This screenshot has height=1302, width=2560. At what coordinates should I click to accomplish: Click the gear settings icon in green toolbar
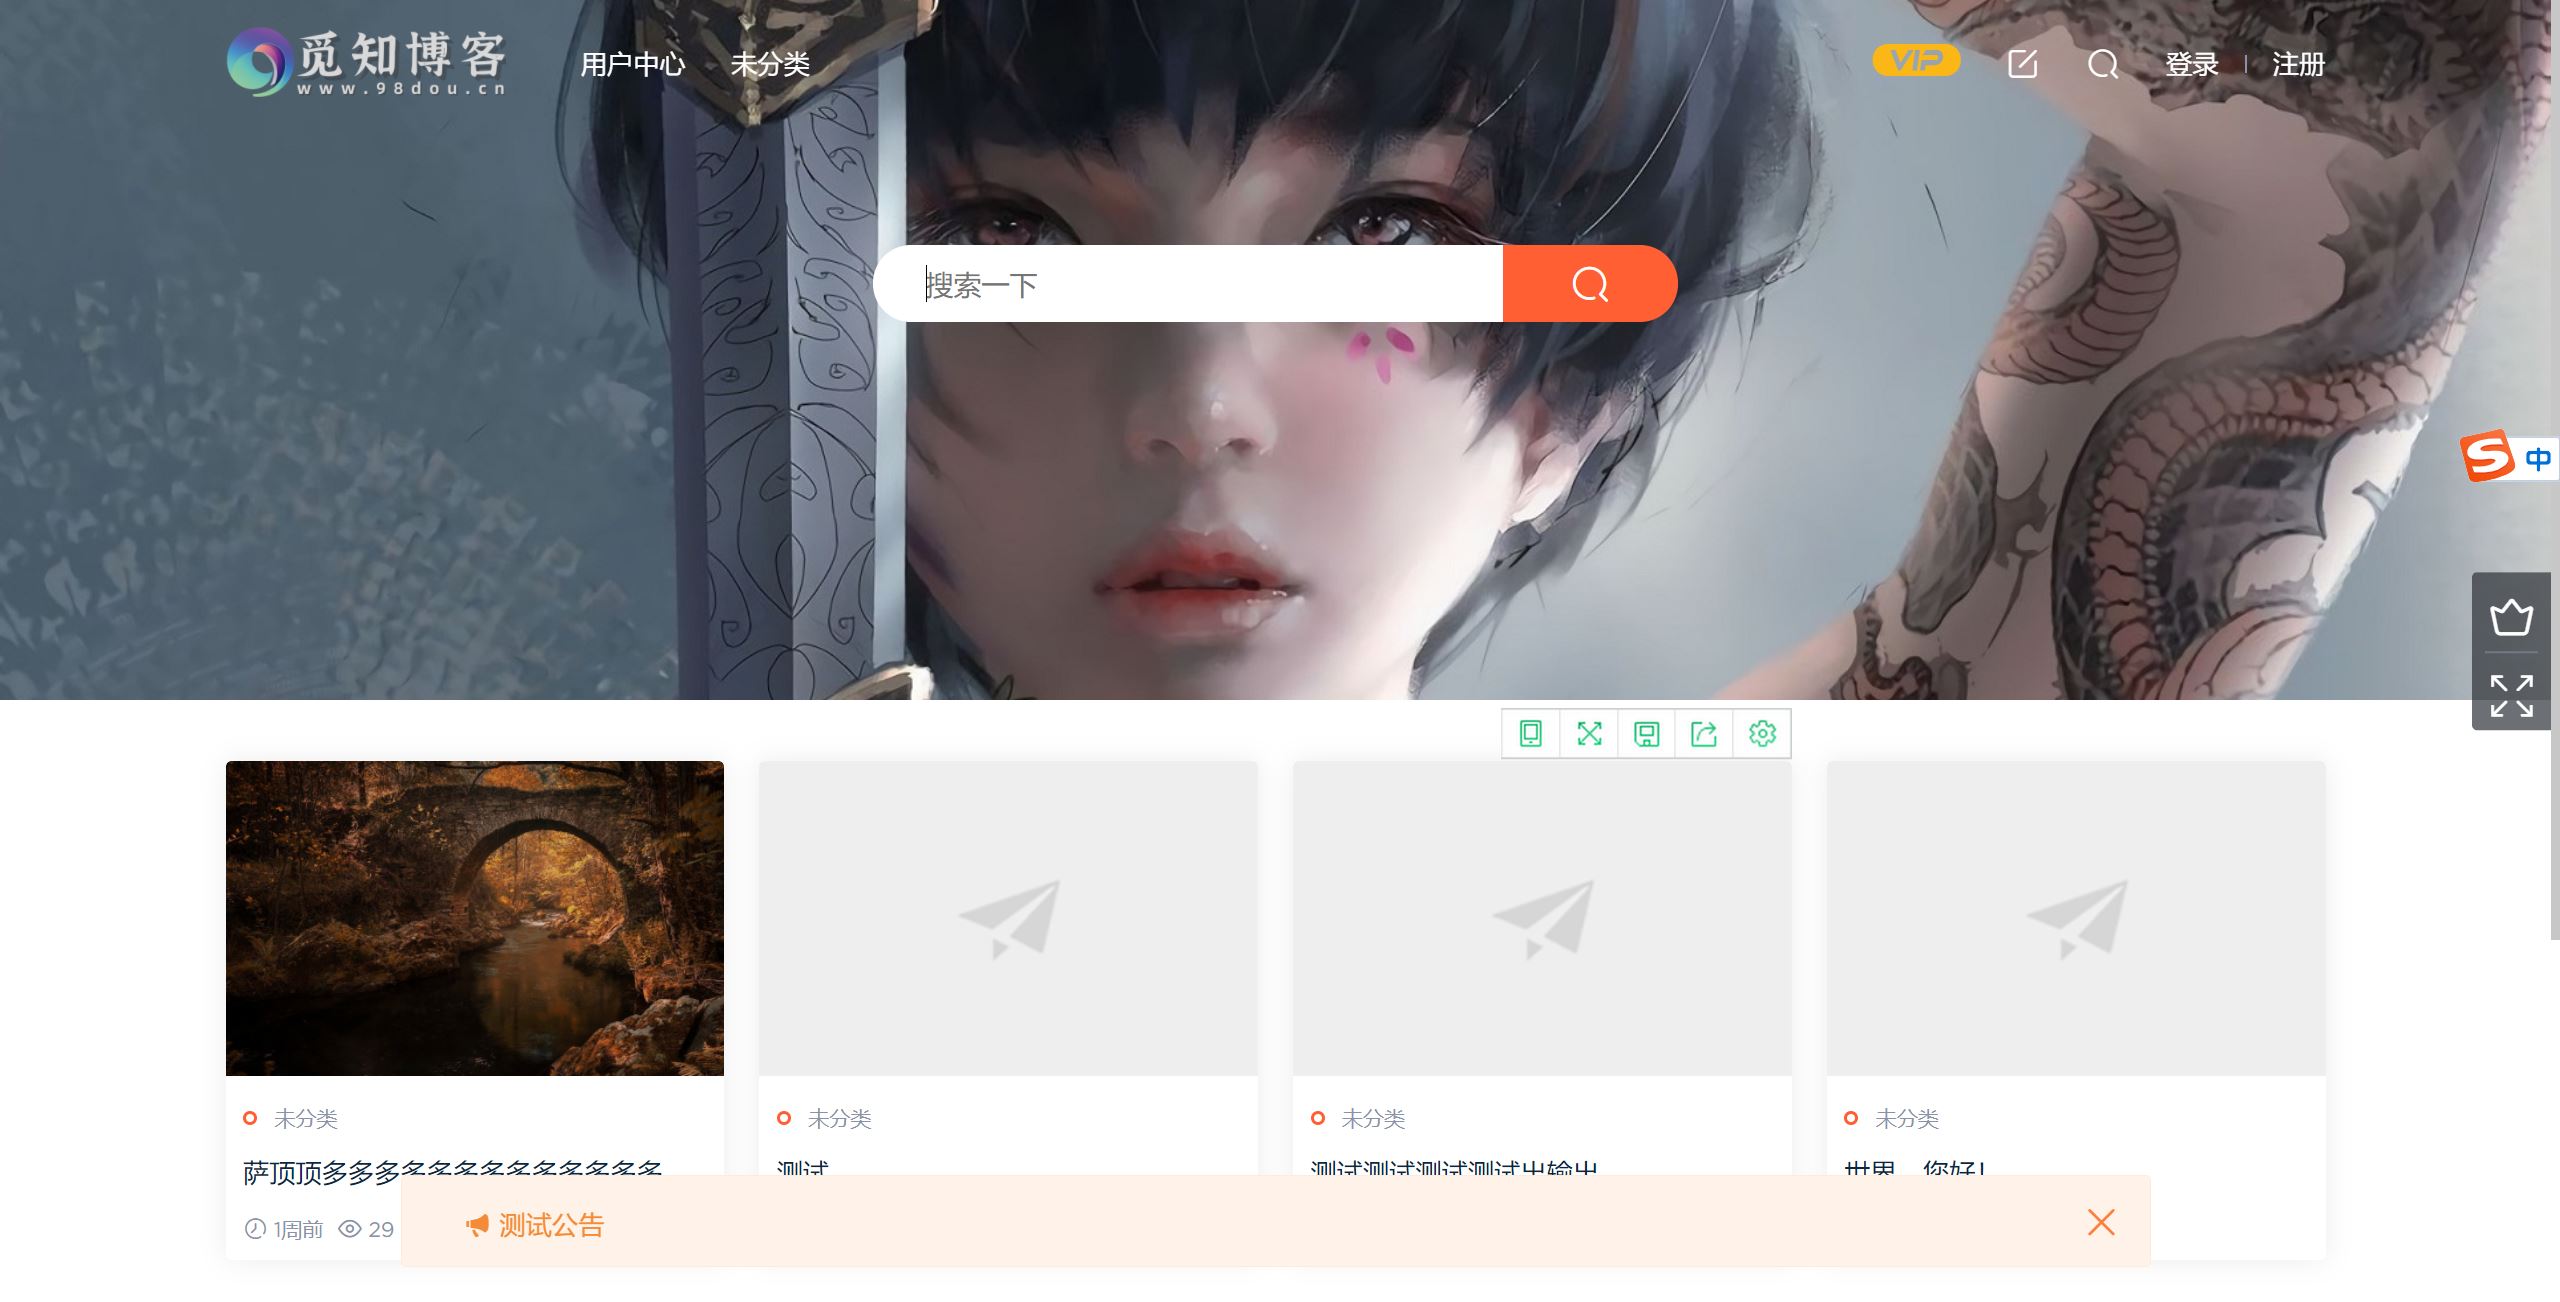[x=1762, y=734]
